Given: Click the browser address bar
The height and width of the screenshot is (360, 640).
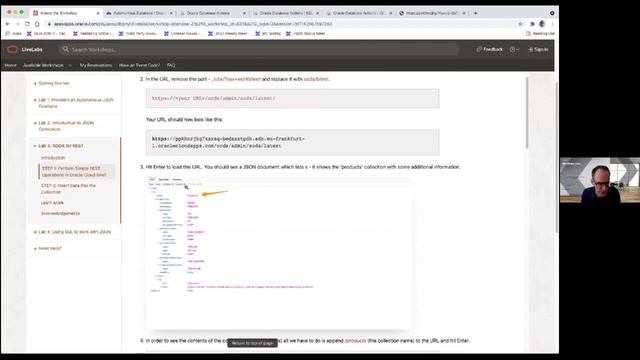Looking at the screenshot, I should click(x=282, y=24).
